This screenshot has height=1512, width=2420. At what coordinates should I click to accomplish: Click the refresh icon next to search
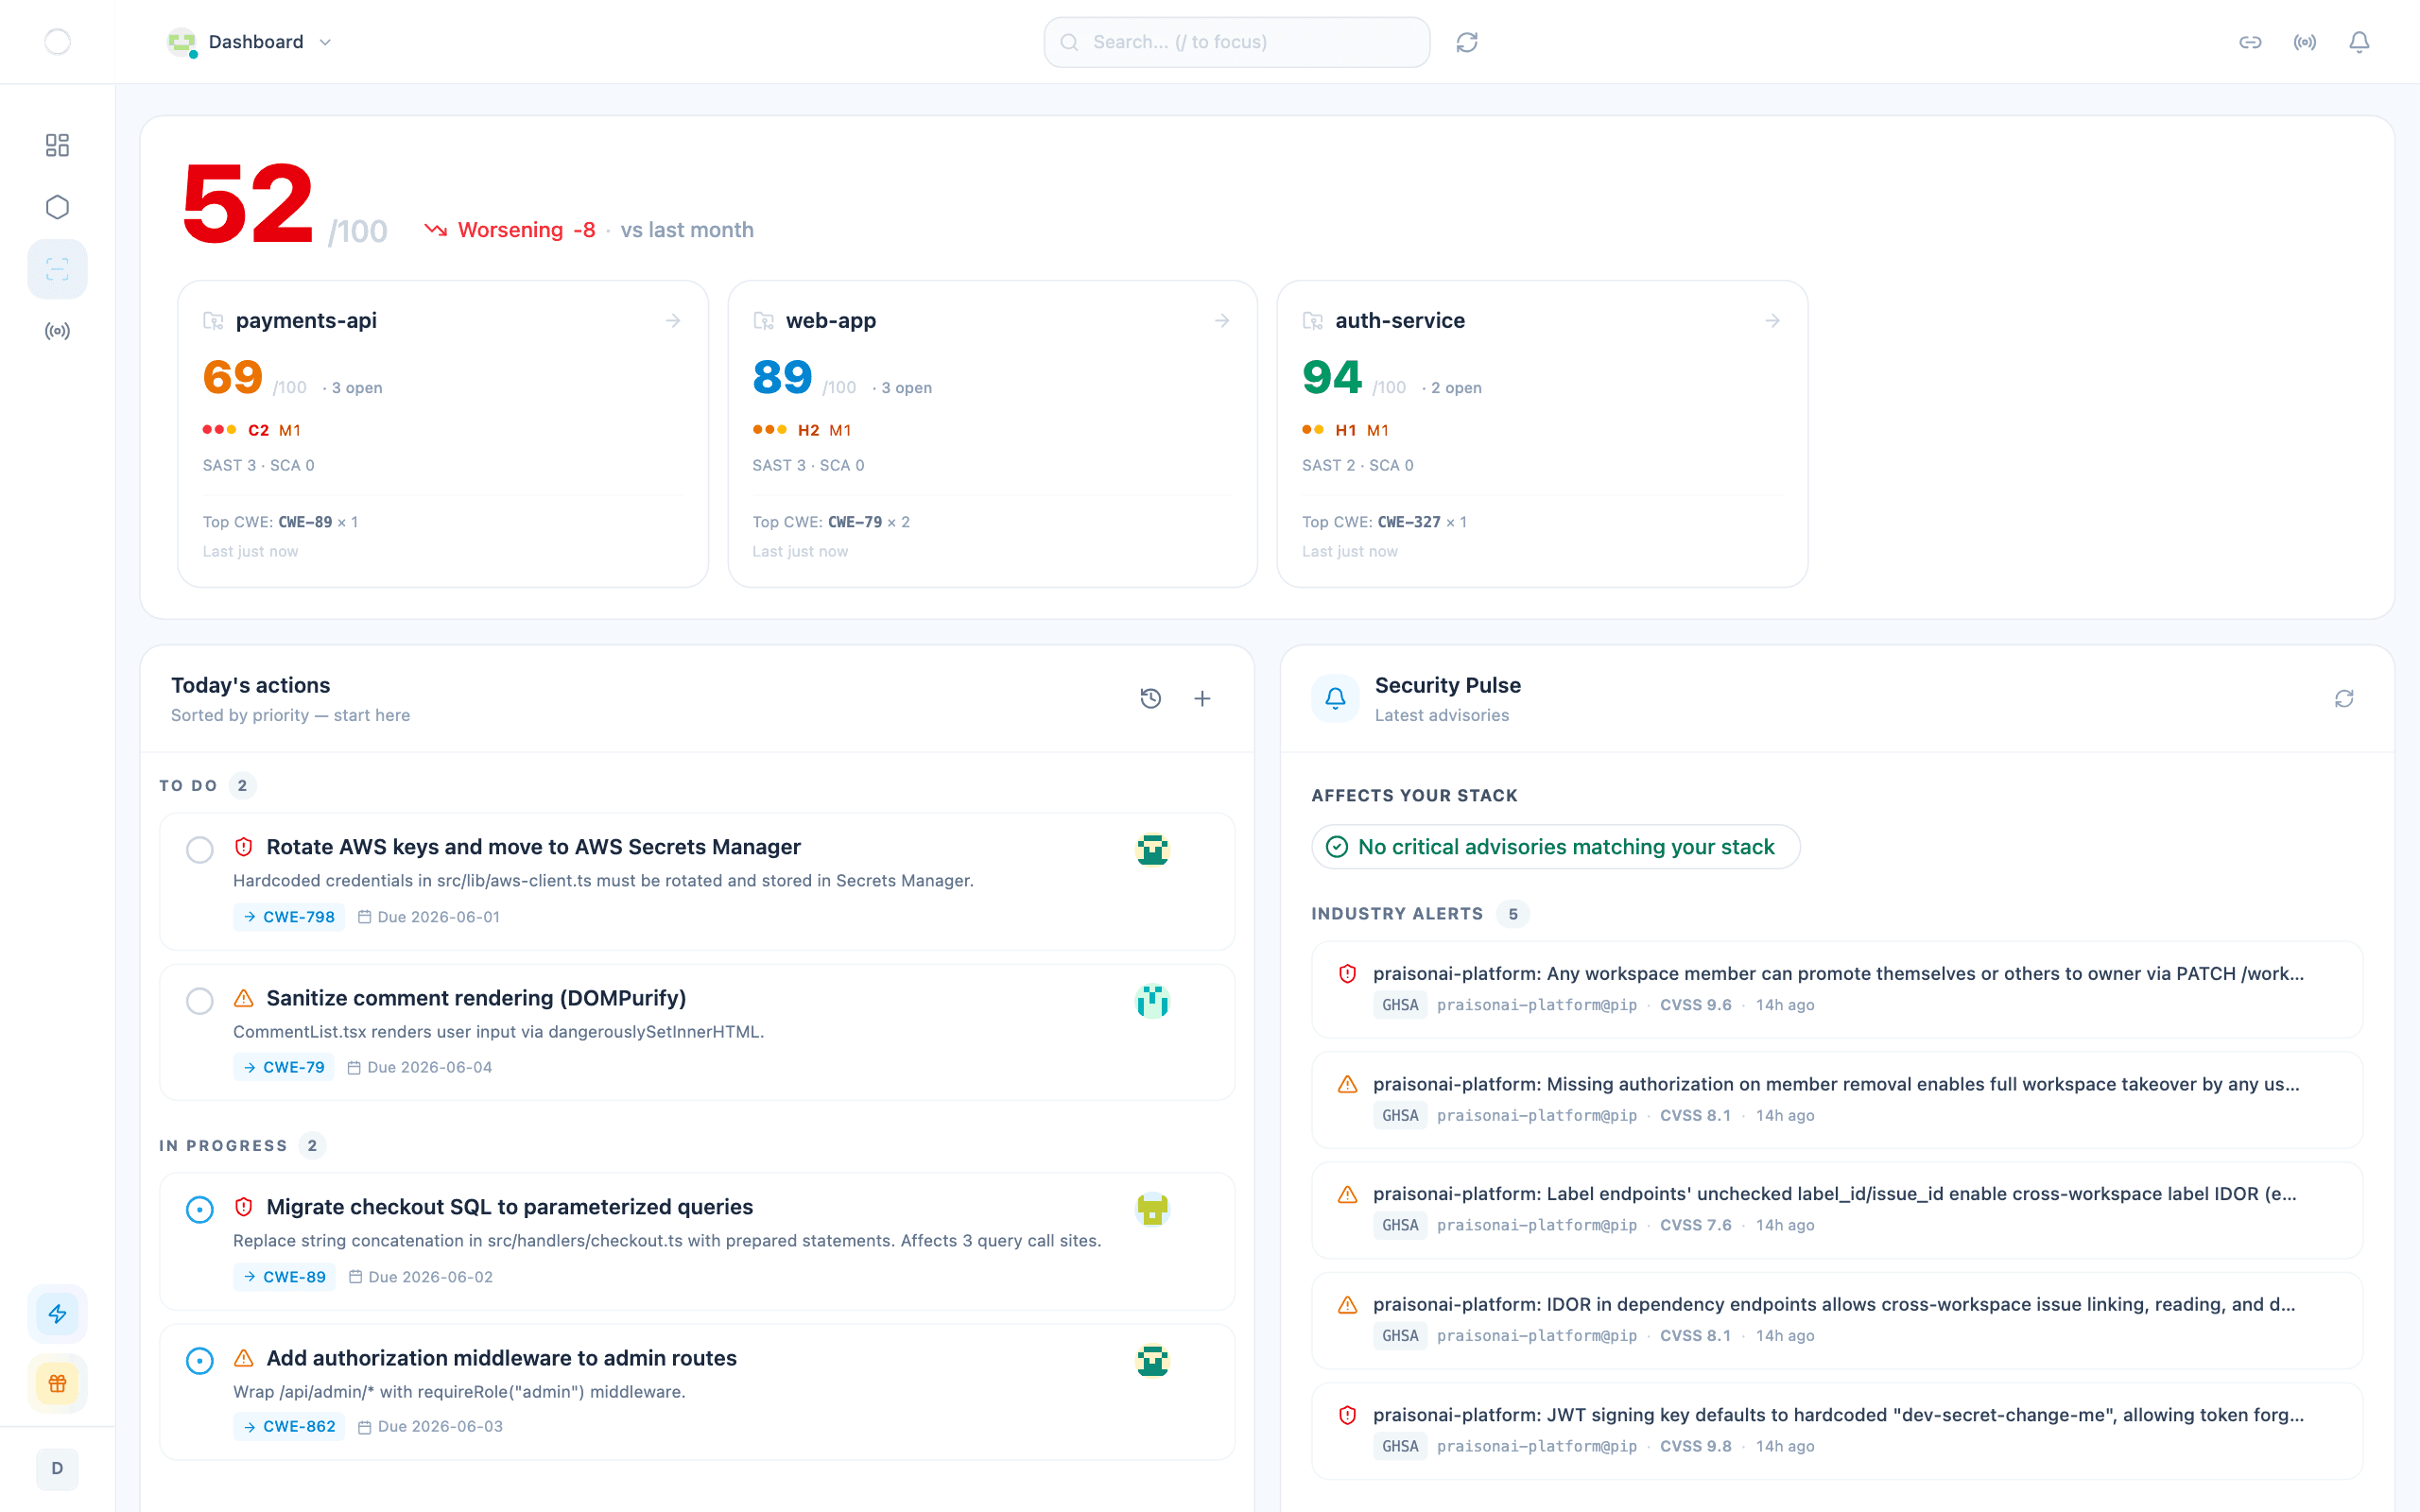coord(1467,42)
